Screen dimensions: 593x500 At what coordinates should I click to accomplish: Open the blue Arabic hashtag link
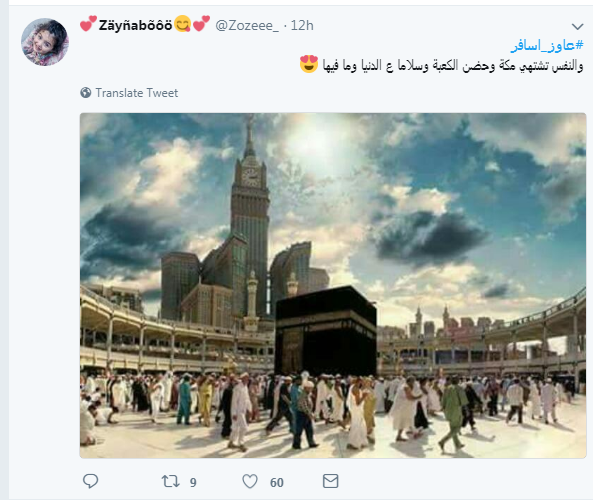[547, 46]
